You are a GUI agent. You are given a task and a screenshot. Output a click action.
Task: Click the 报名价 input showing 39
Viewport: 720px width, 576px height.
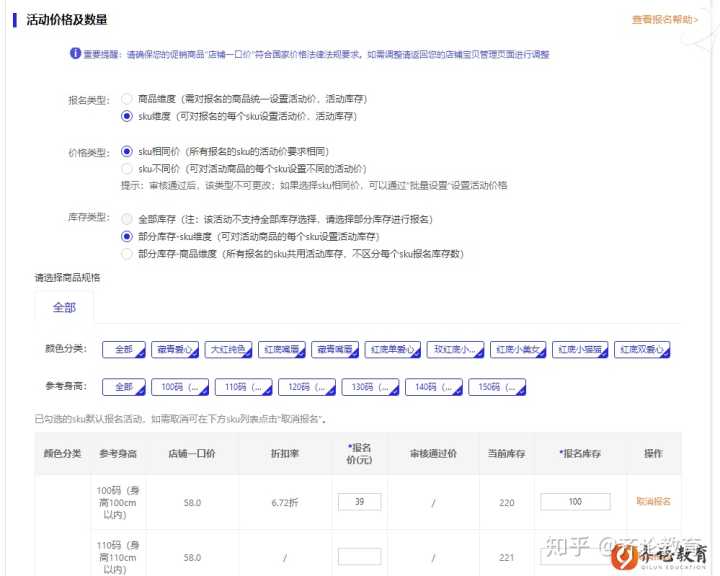[359, 502]
